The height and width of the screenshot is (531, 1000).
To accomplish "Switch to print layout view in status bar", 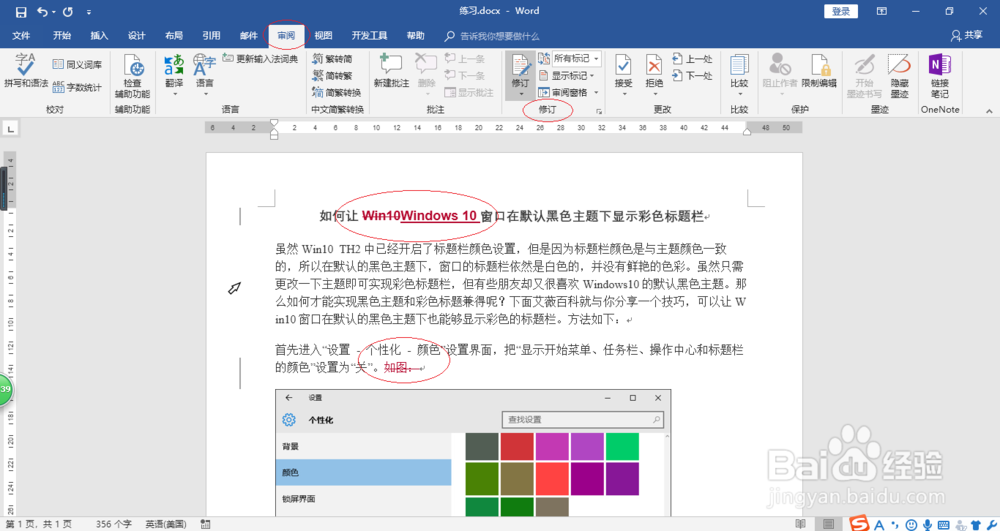I will [x=828, y=524].
